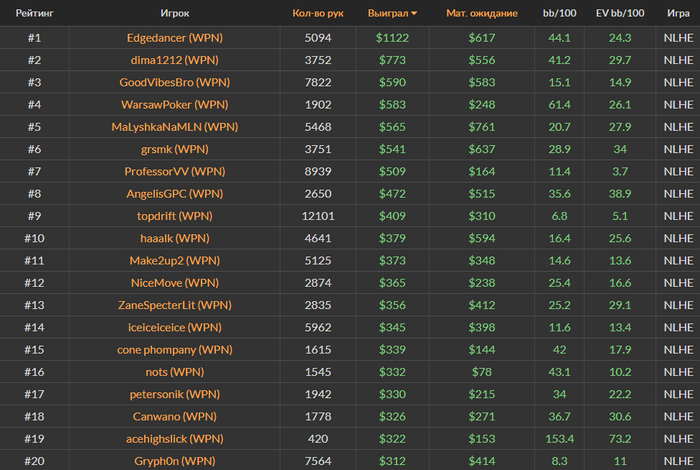Open player dima1212 (WPN) profile
700x470 pixels.
(x=175, y=60)
